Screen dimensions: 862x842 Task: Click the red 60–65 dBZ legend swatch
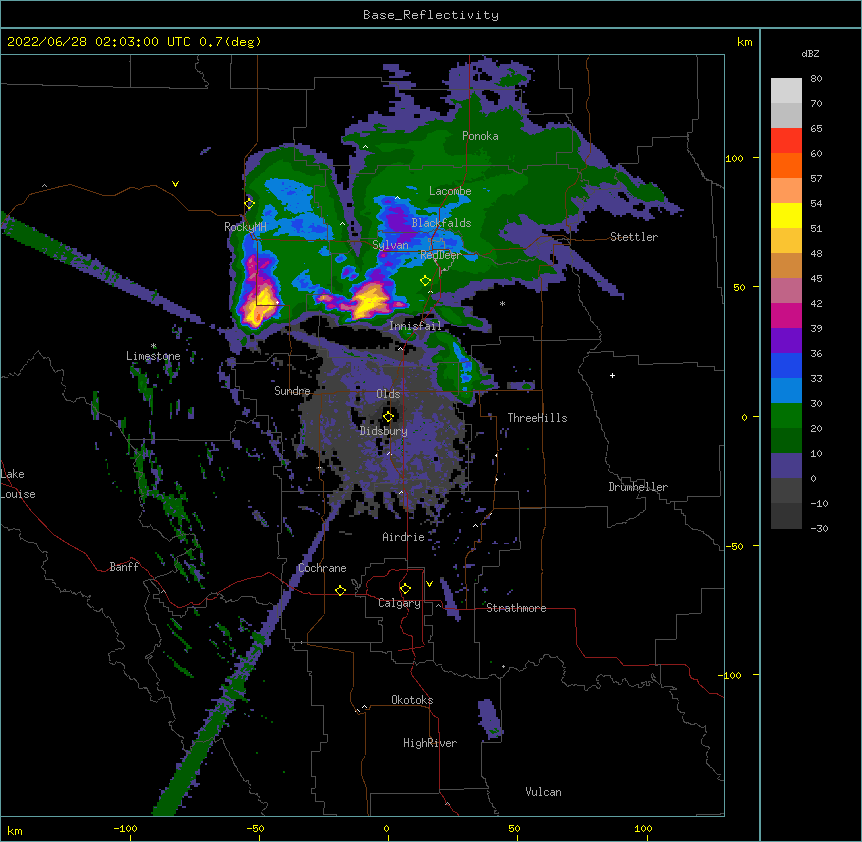pyautogui.click(x=786, y=141)
